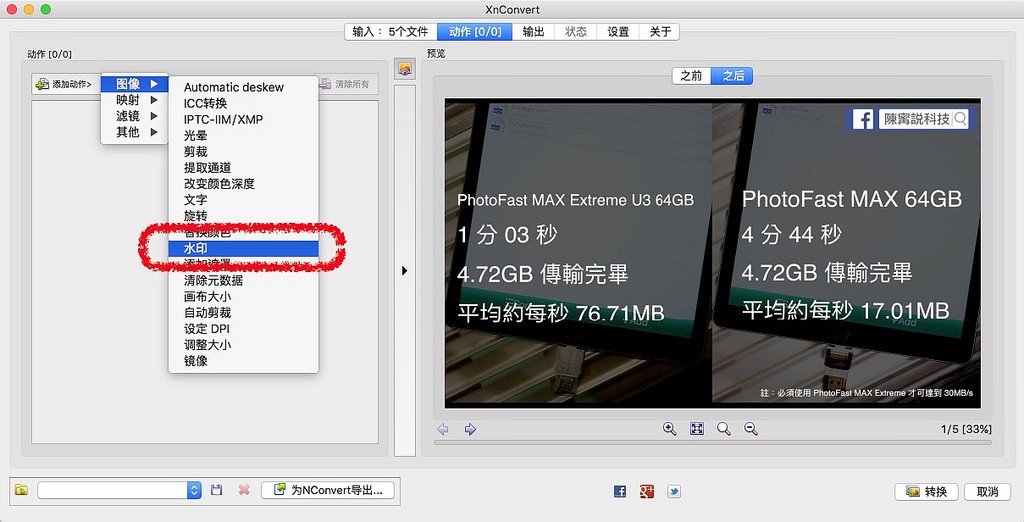Click the zoom in magnifier icon
Image resolution: width=1024 pixels, height=522 pixels.
click(x=669, y=429)
